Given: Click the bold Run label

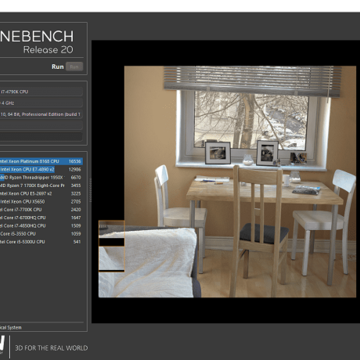Looking at the screenshot, I should point(57,67).
